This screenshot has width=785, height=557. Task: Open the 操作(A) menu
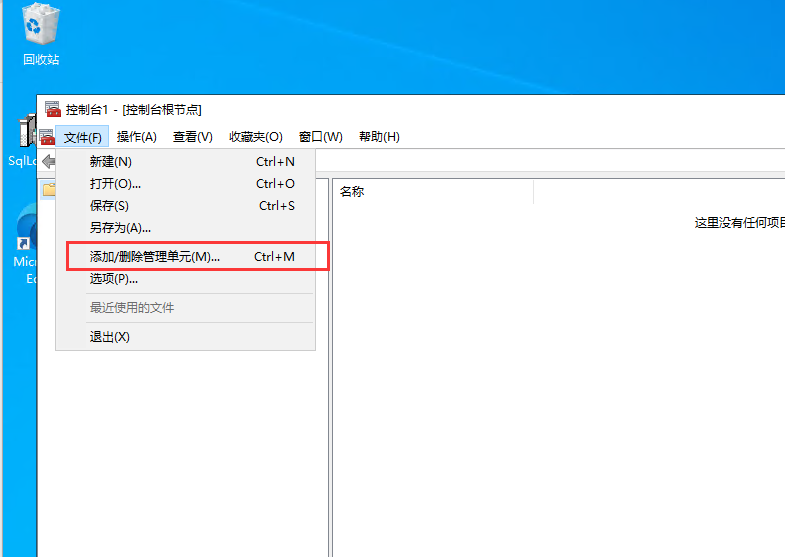click(136, 137)
